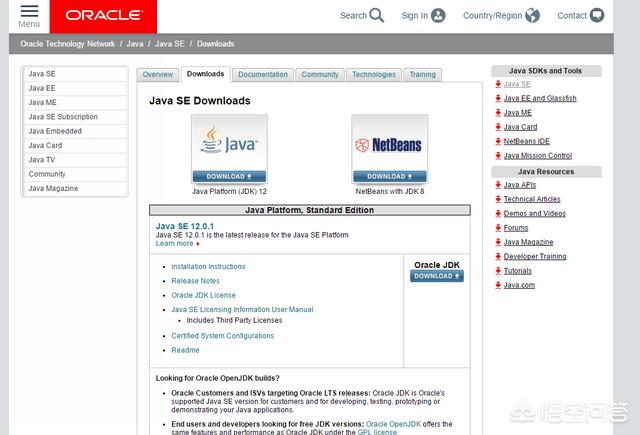Viewport: 640px width, 435px height.
Task: Open the Country/Region globe icon
Action: click(x=532, y=16)
